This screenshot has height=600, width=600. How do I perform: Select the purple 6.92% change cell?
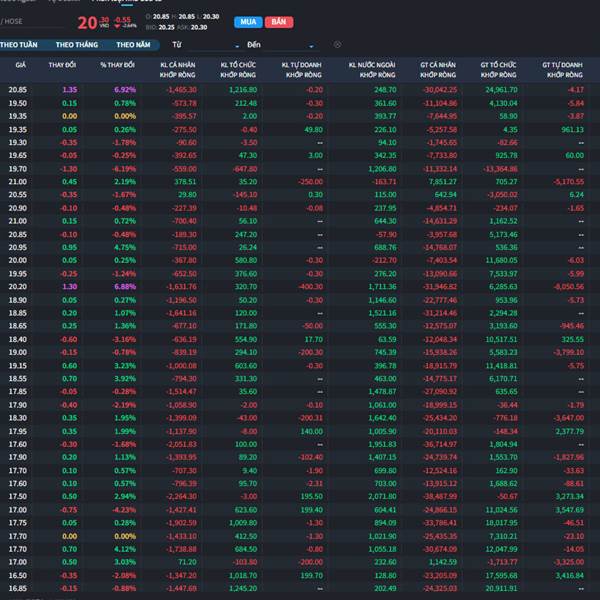pos(125,90)
